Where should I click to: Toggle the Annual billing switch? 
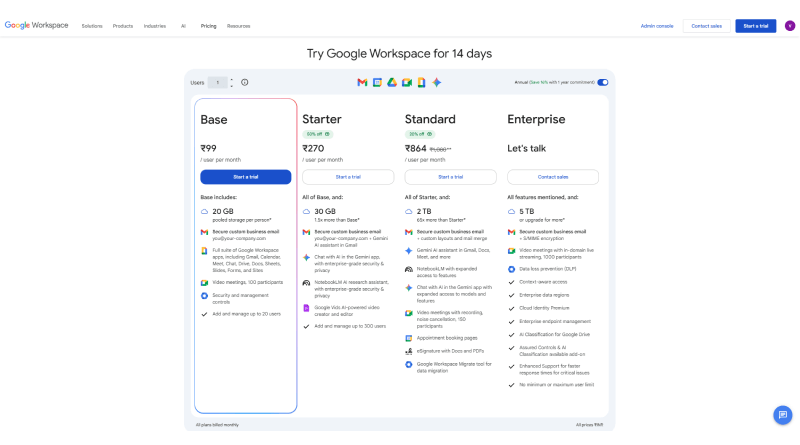tap(603, 82)
